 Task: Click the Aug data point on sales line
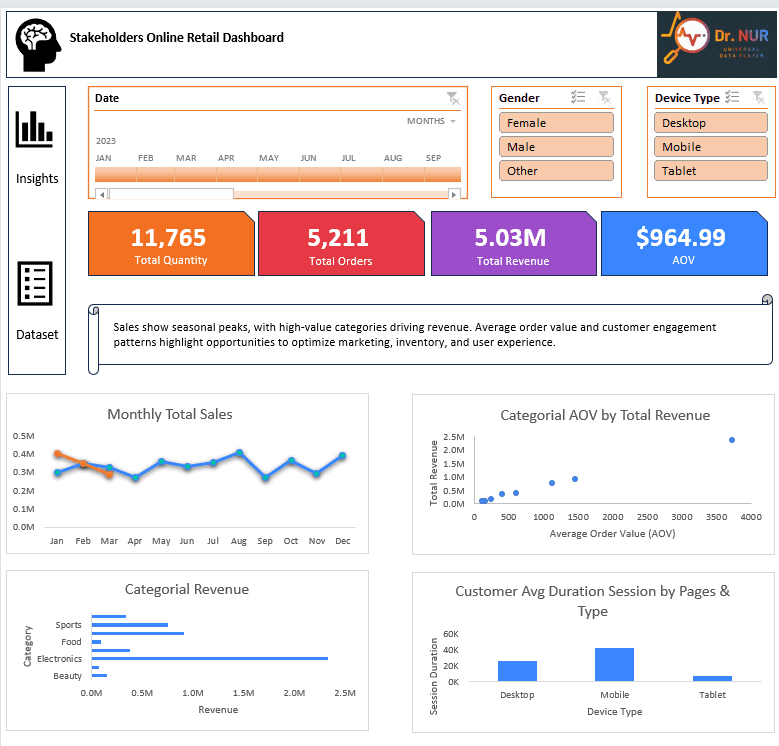(x=239, y=452)
